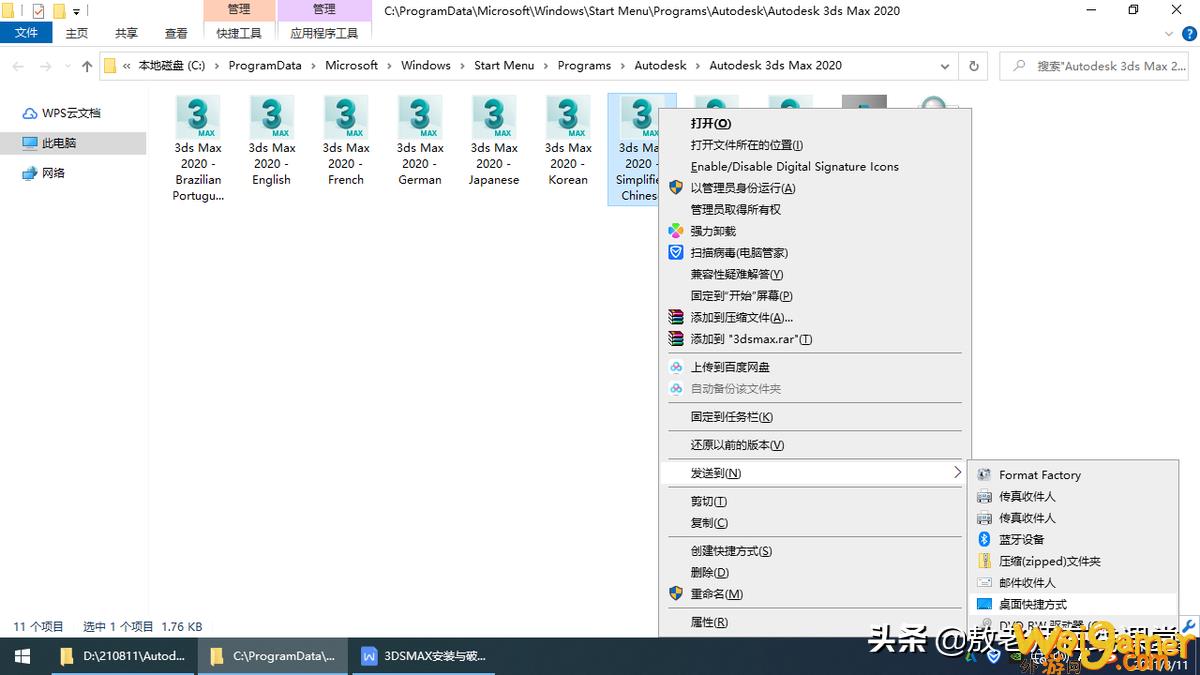Open address bar history dropdown
This screenshot has height=675, width=1200.
click(x=946, y=66)
